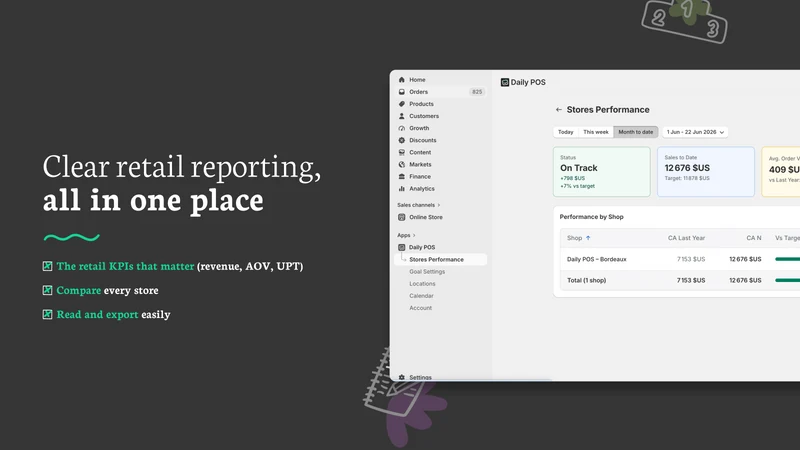Click the Customers person icon

(402, 116)
